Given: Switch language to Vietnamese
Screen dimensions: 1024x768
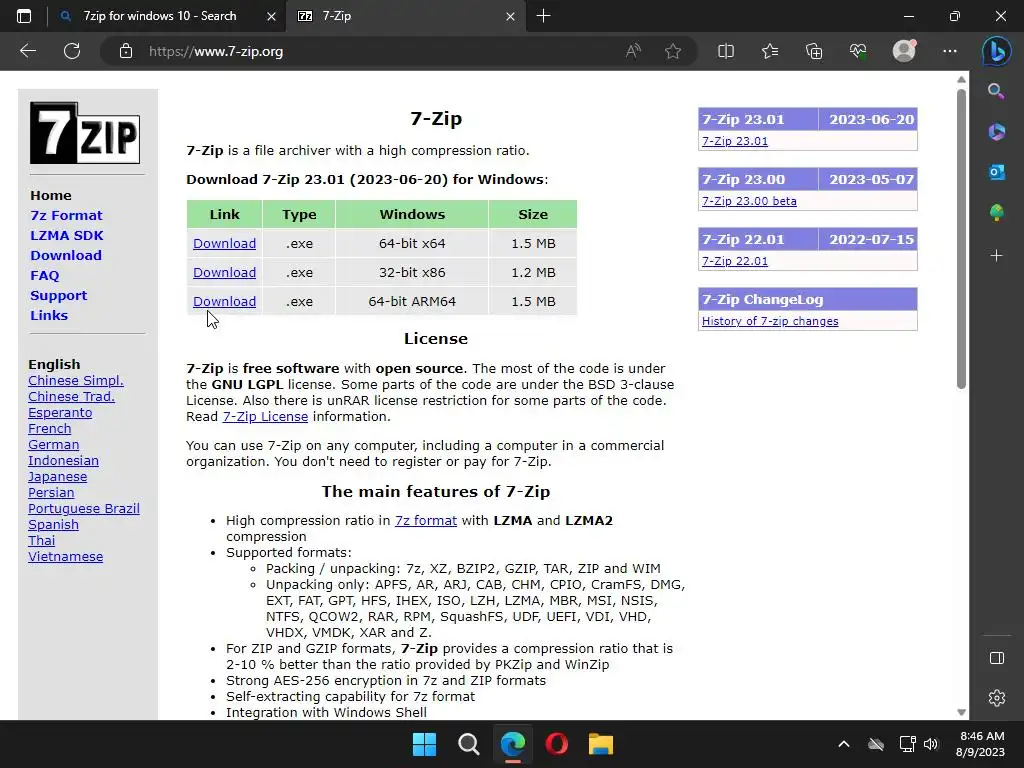Looking at the screenshot, I should point(65,556).
